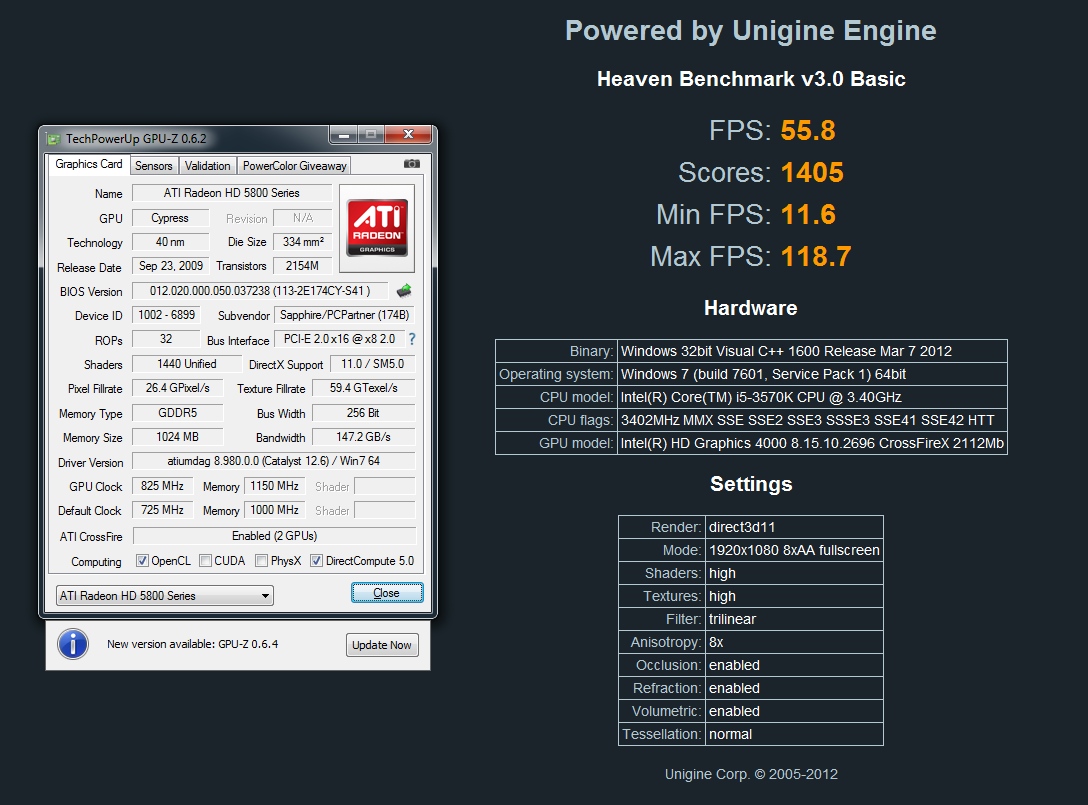Click the Shaders field 1440 Unified

pyautogui.click(x=187, y=364)
